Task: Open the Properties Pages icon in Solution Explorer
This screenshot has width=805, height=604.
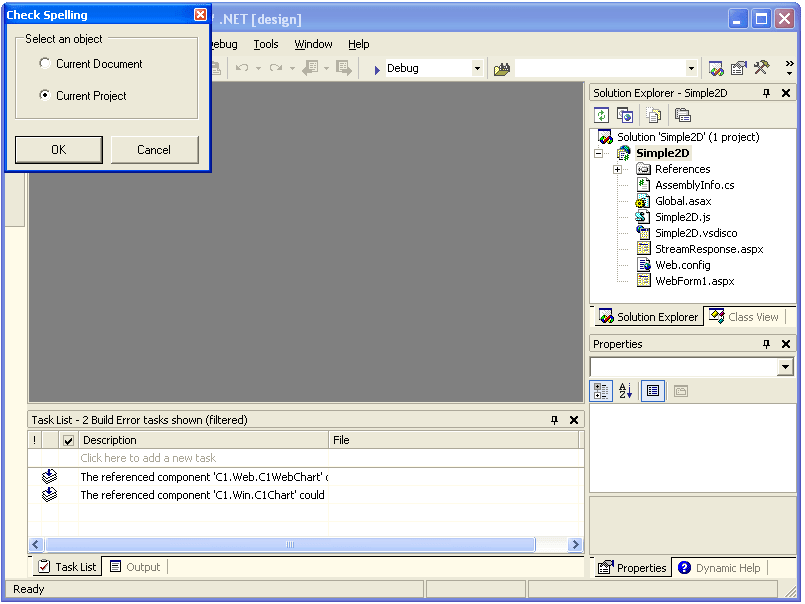Action: pyautogui.click(x=685, y=115)
